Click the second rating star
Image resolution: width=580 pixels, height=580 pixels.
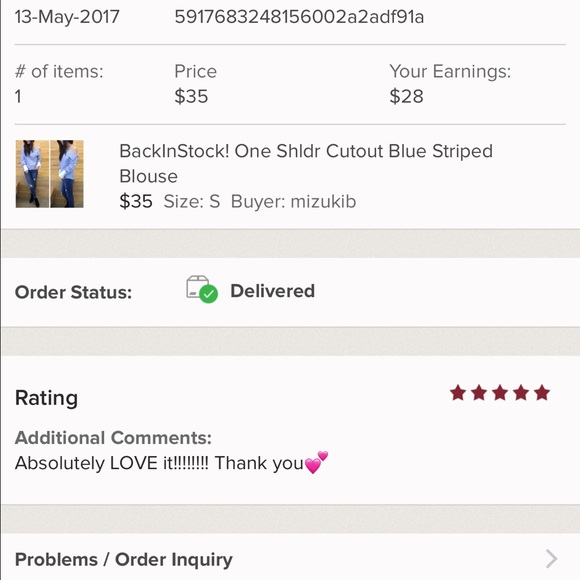click(x=479, y=392)
